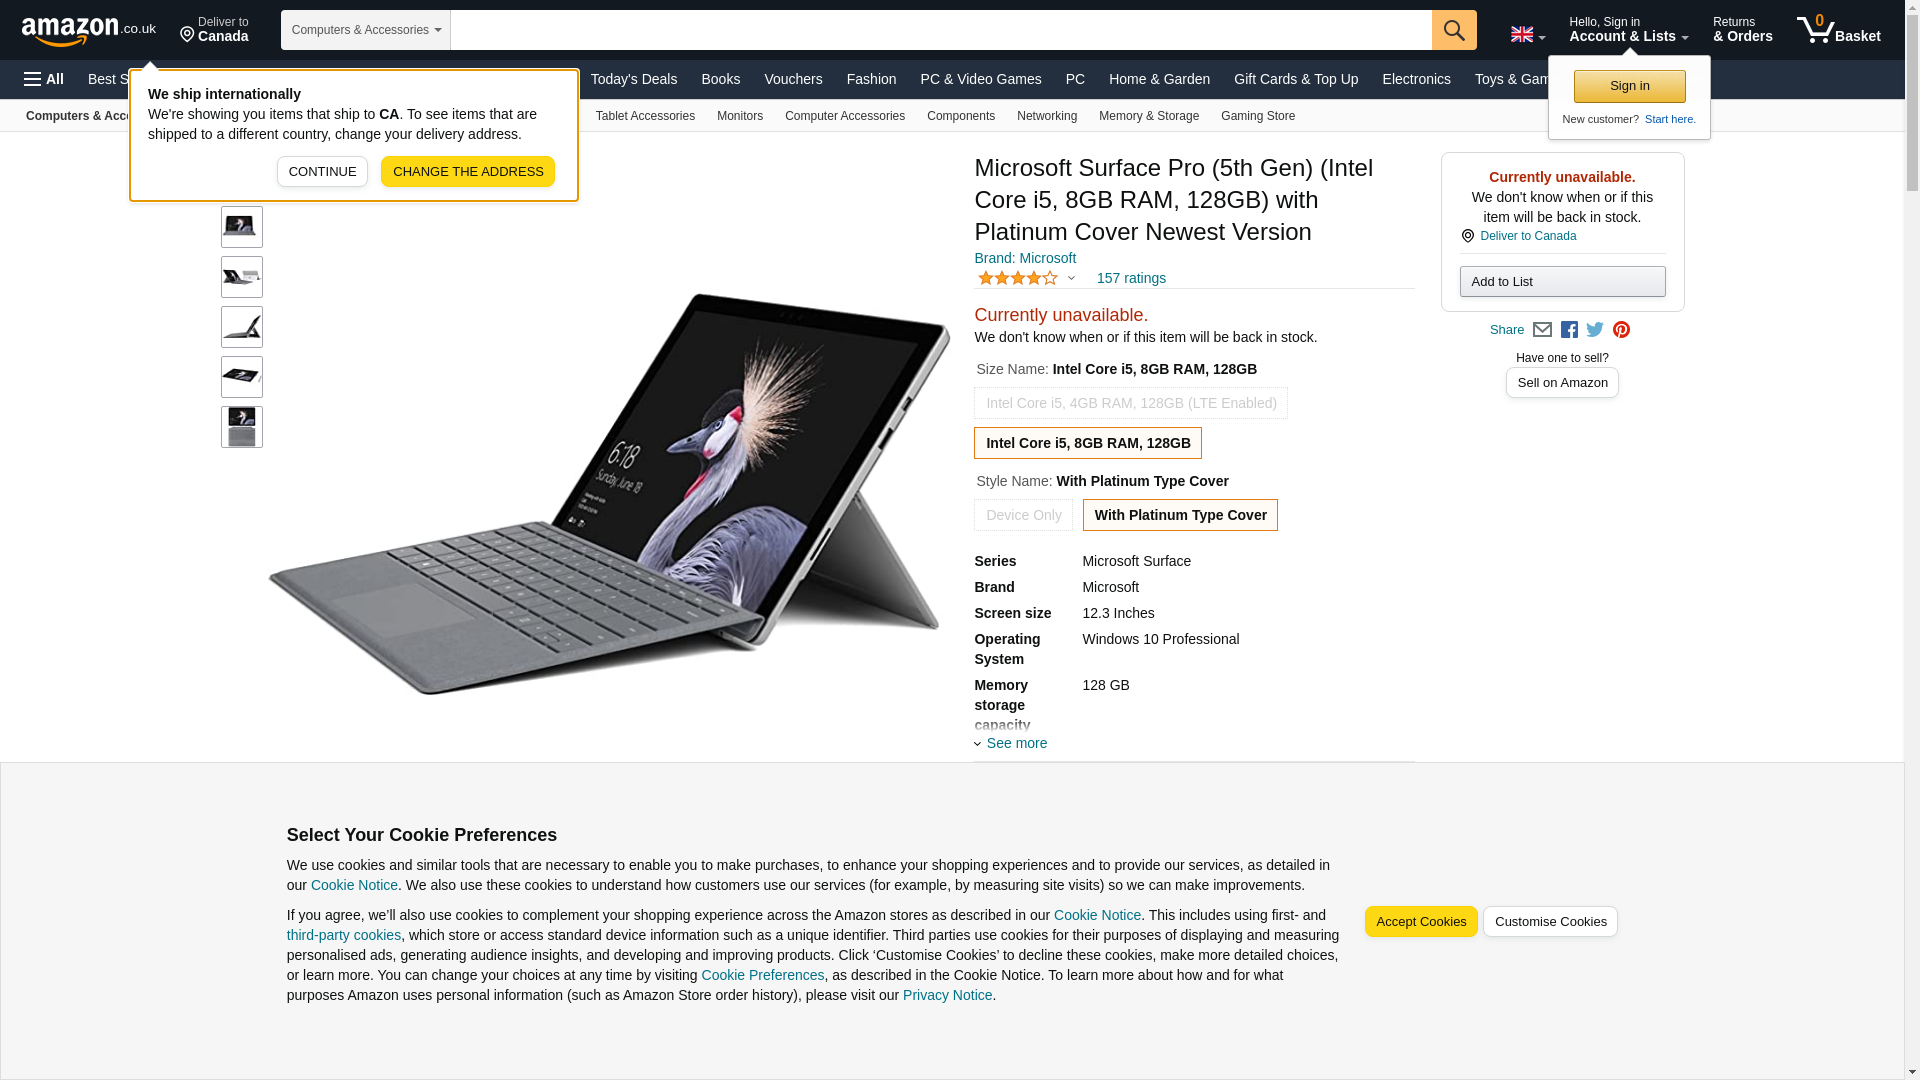The height and width of the screenshot is (1080, 1920).
Task: Expand the language flag selector
Action: (1528, 35)
